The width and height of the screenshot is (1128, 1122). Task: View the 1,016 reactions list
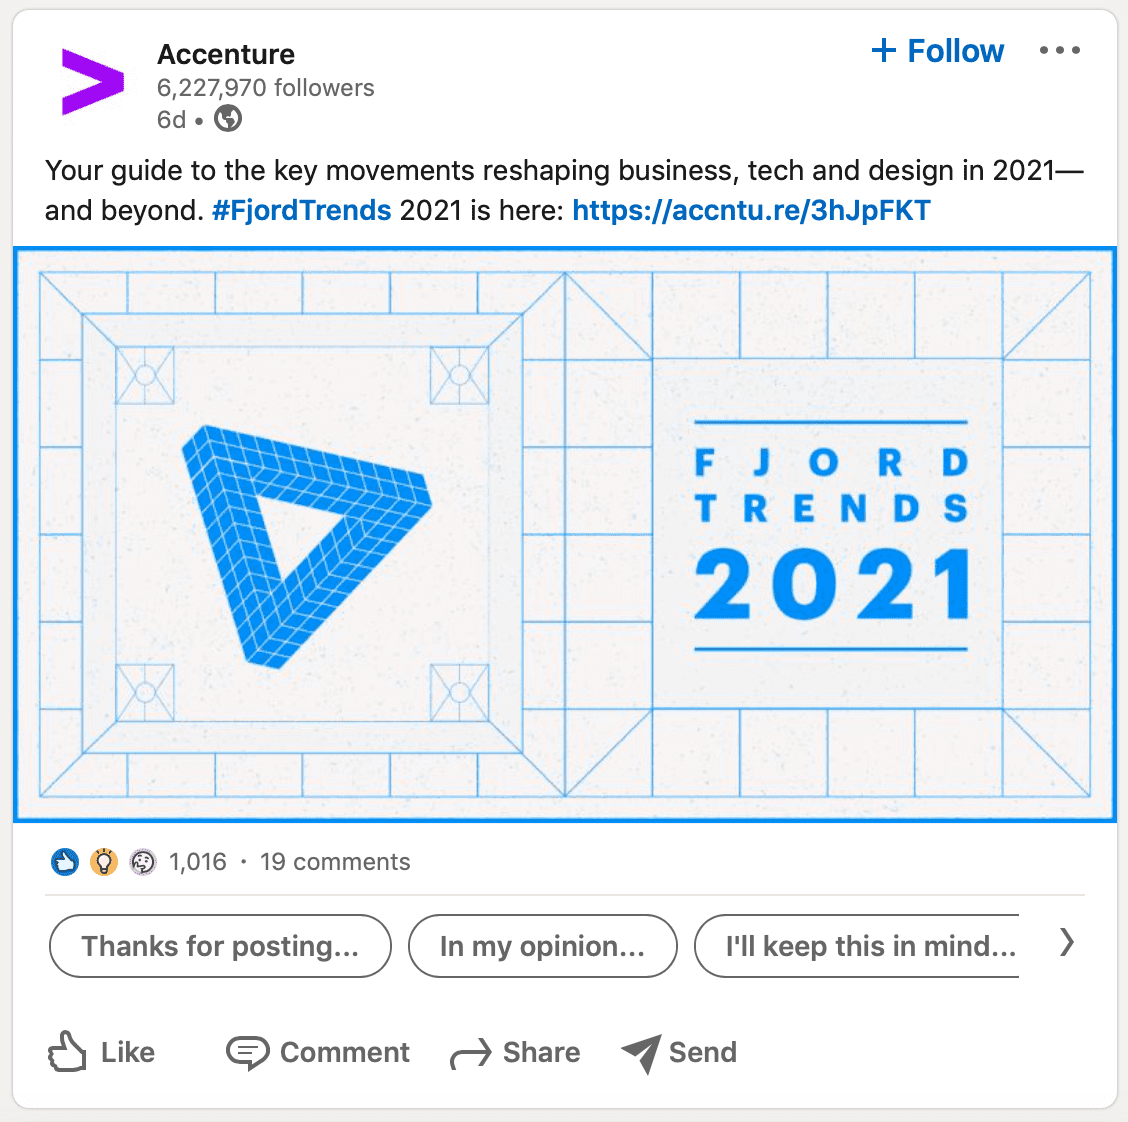(x=198, y=862)
